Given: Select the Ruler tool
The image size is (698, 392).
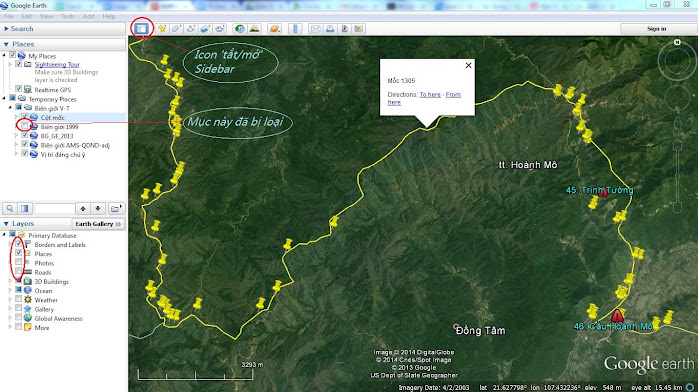Looking at the screenshot, I should (295, 29).
